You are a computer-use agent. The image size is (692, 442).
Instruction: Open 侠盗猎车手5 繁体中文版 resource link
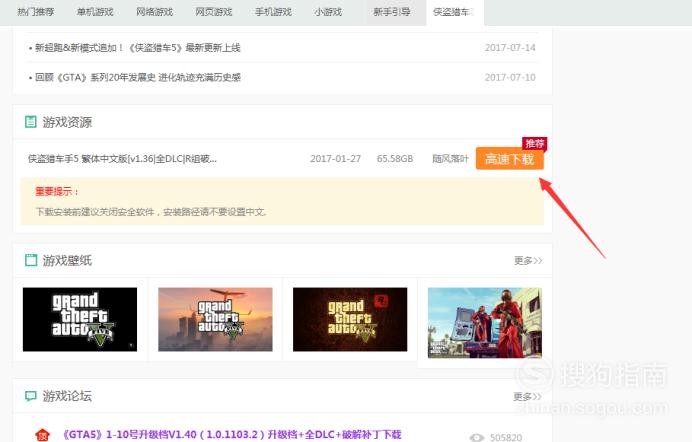click(x=122, y=158)
